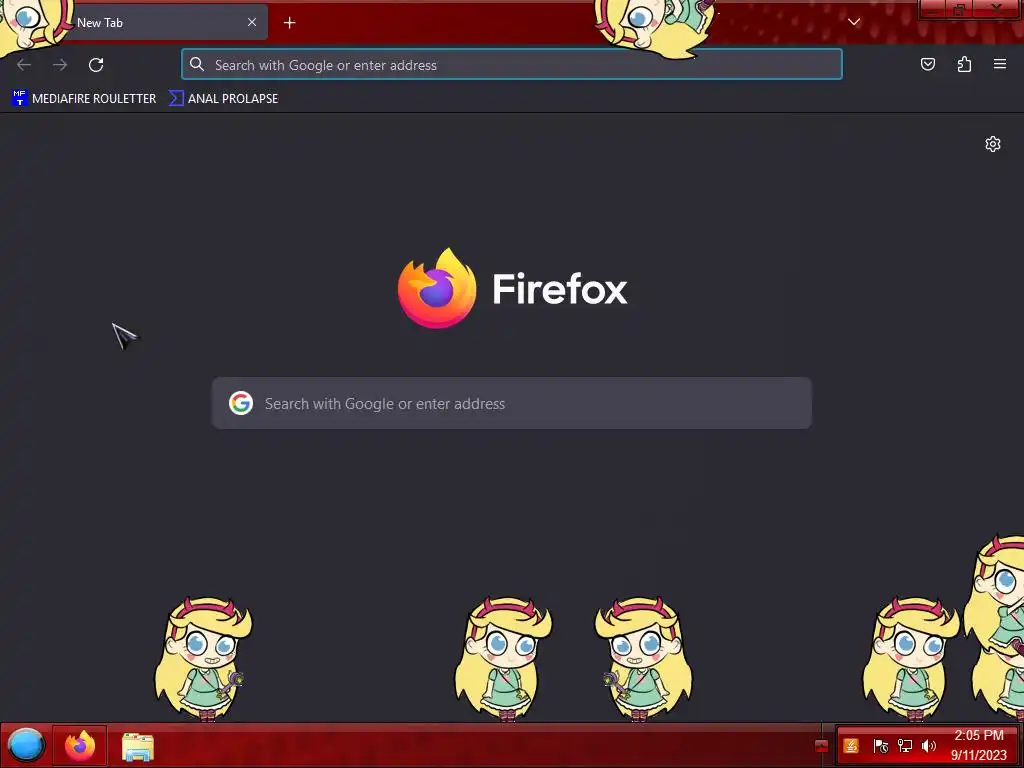The width and height of the screenshot is (1024, 768).
Task: Click the MFT bookmark favicon
Action: [20, 98]
